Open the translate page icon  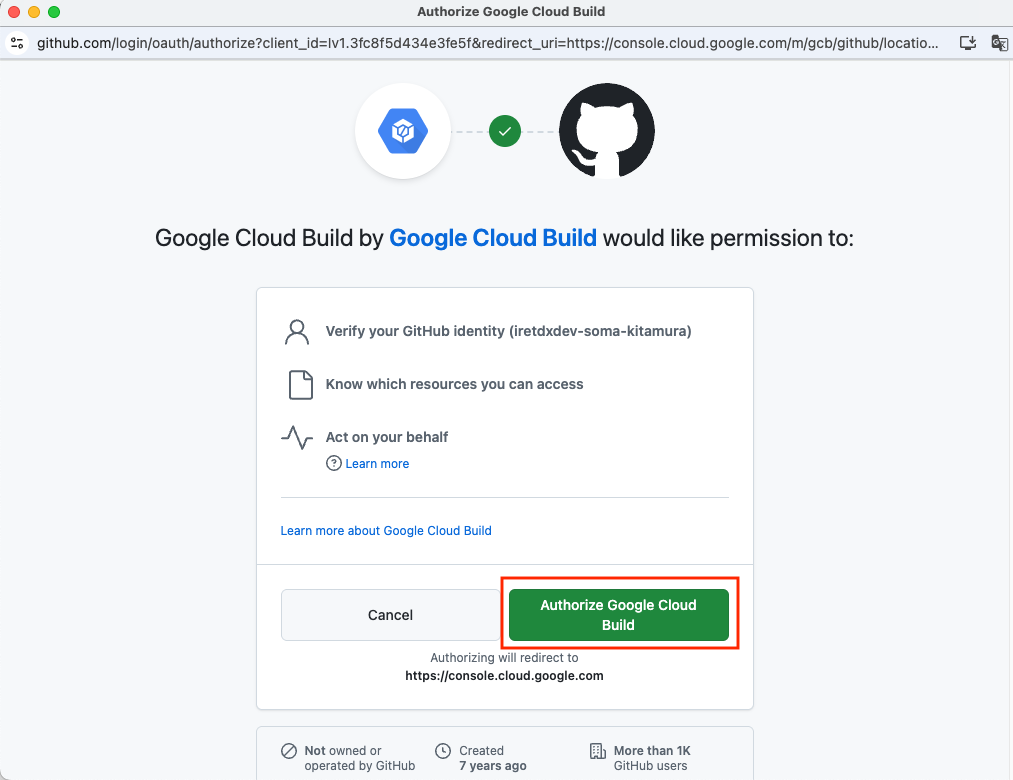pyautogui.click(x=999, y=43)
